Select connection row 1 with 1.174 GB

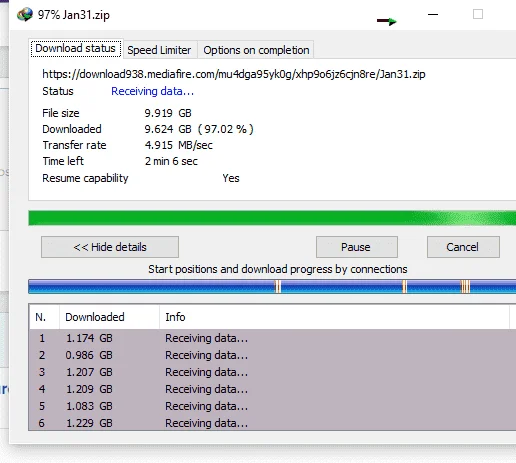click(x=273, y=338)
